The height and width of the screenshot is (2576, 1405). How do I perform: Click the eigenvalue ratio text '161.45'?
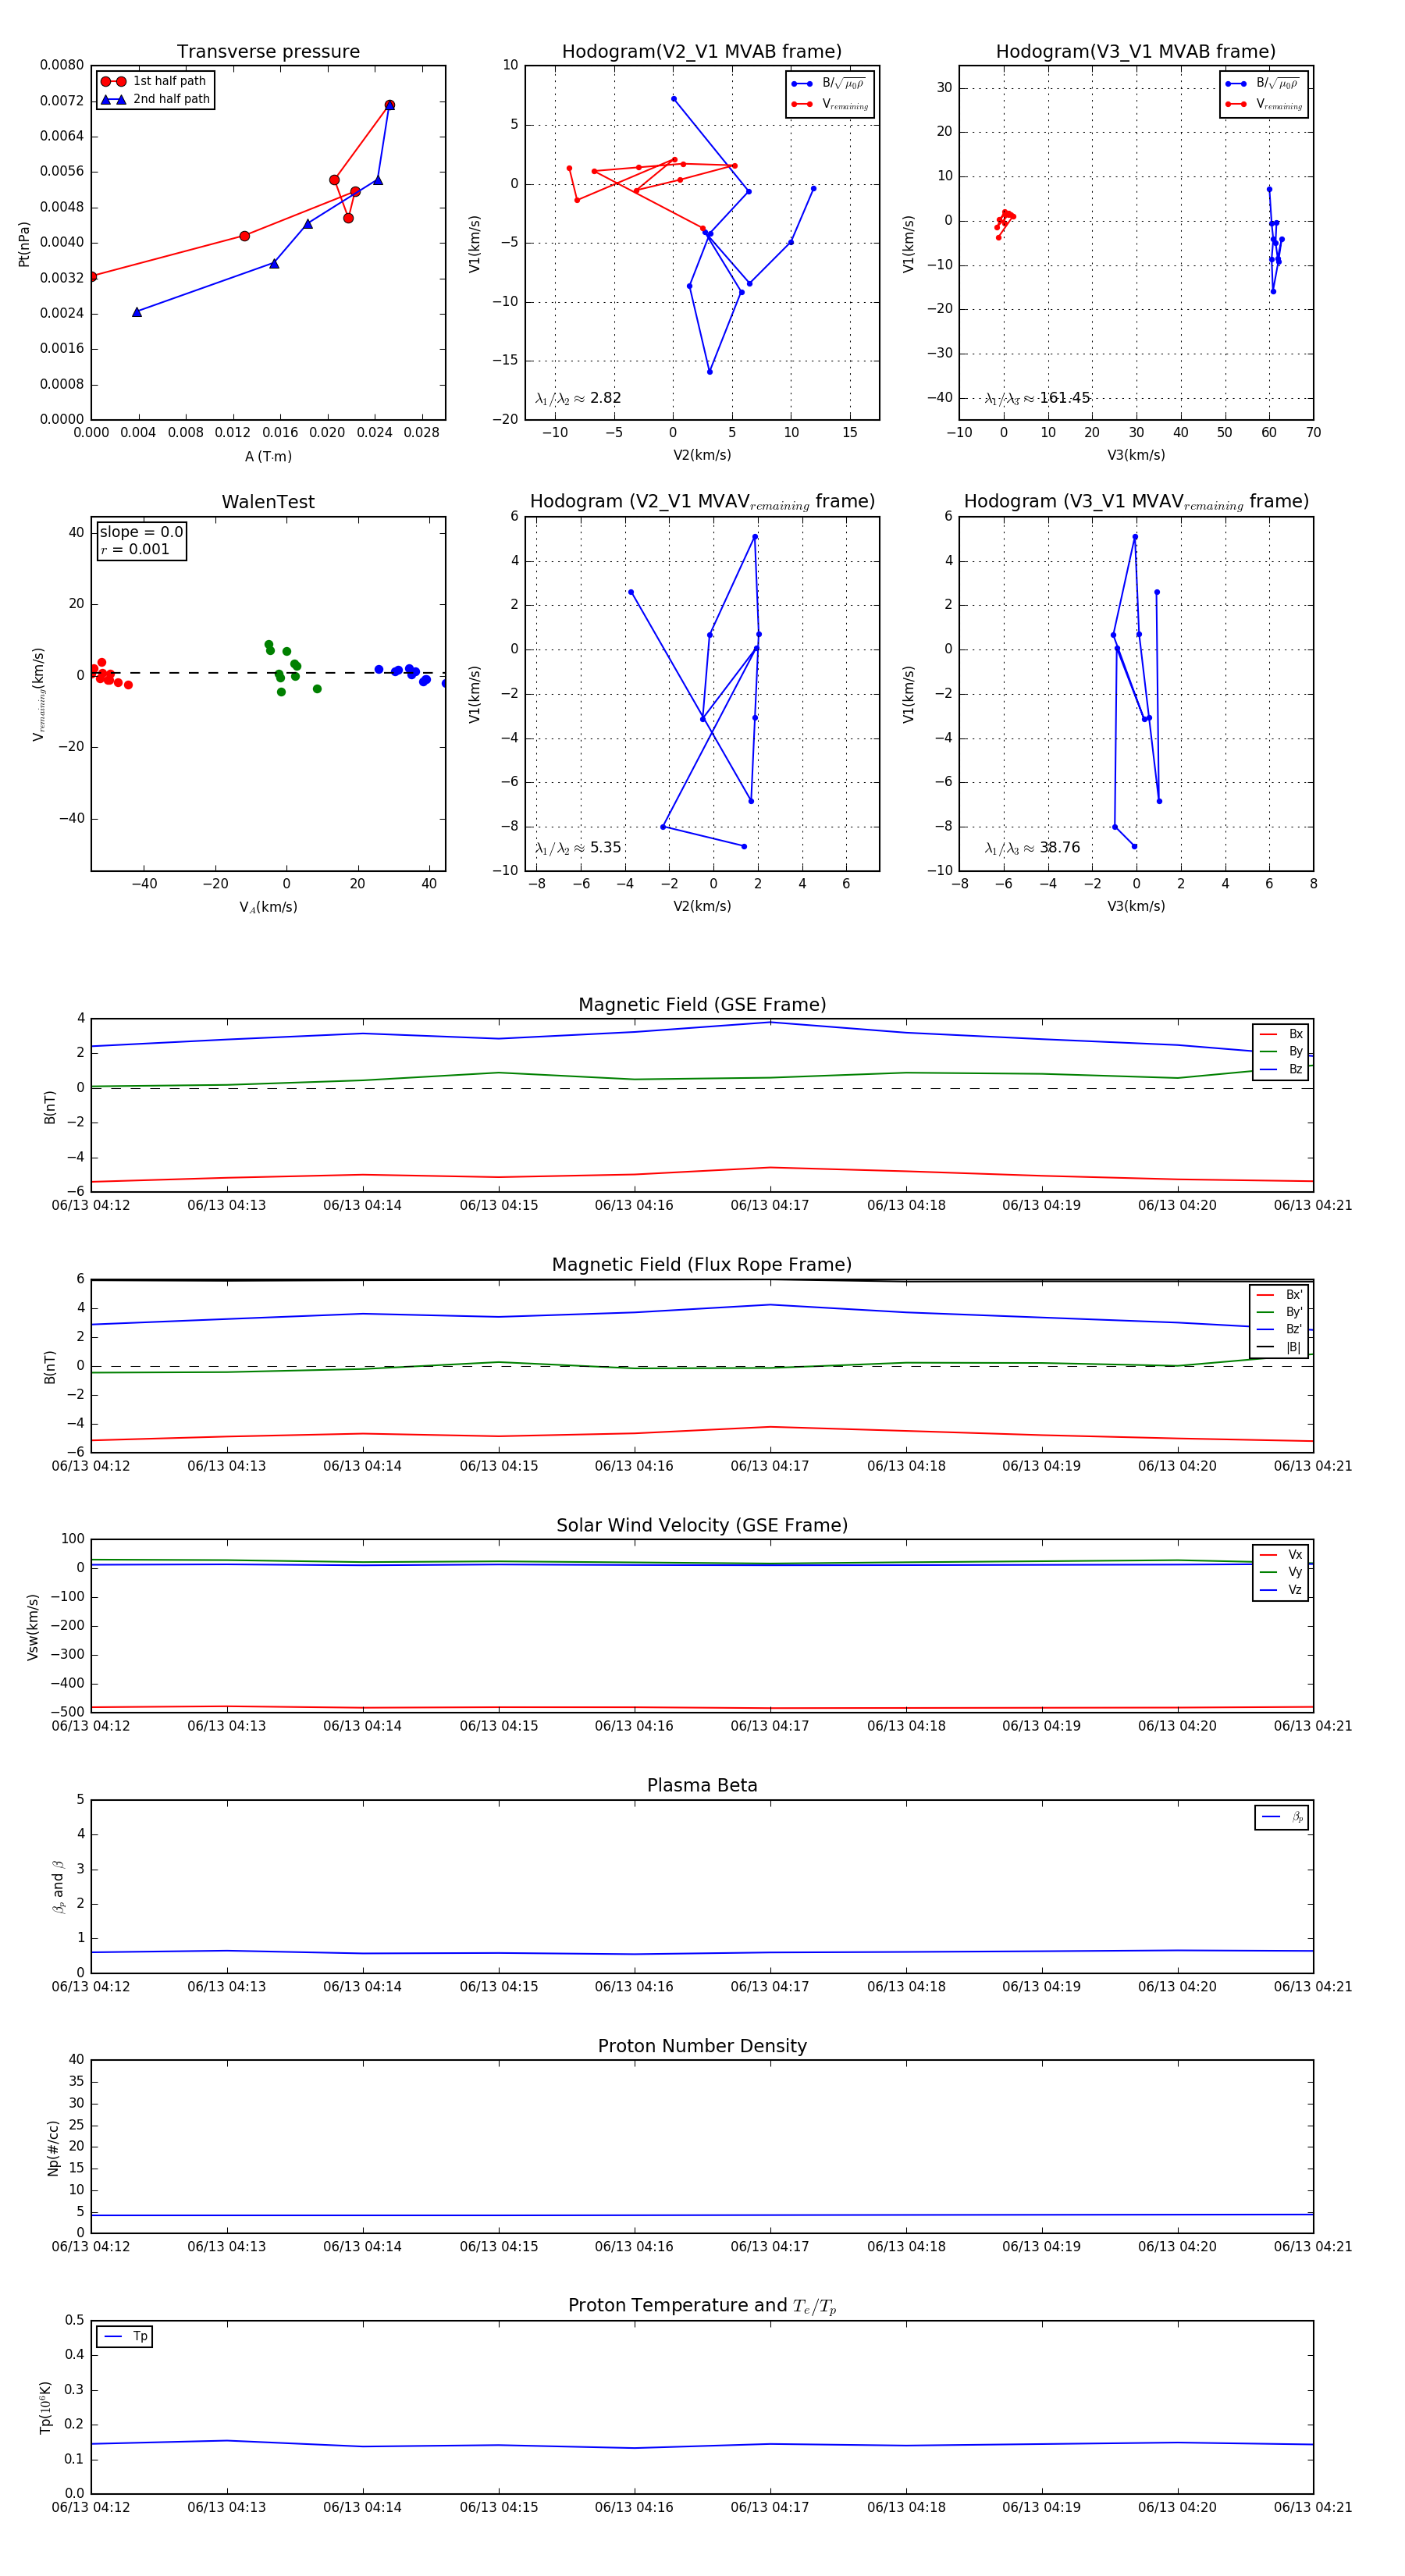coord(1064,398)
